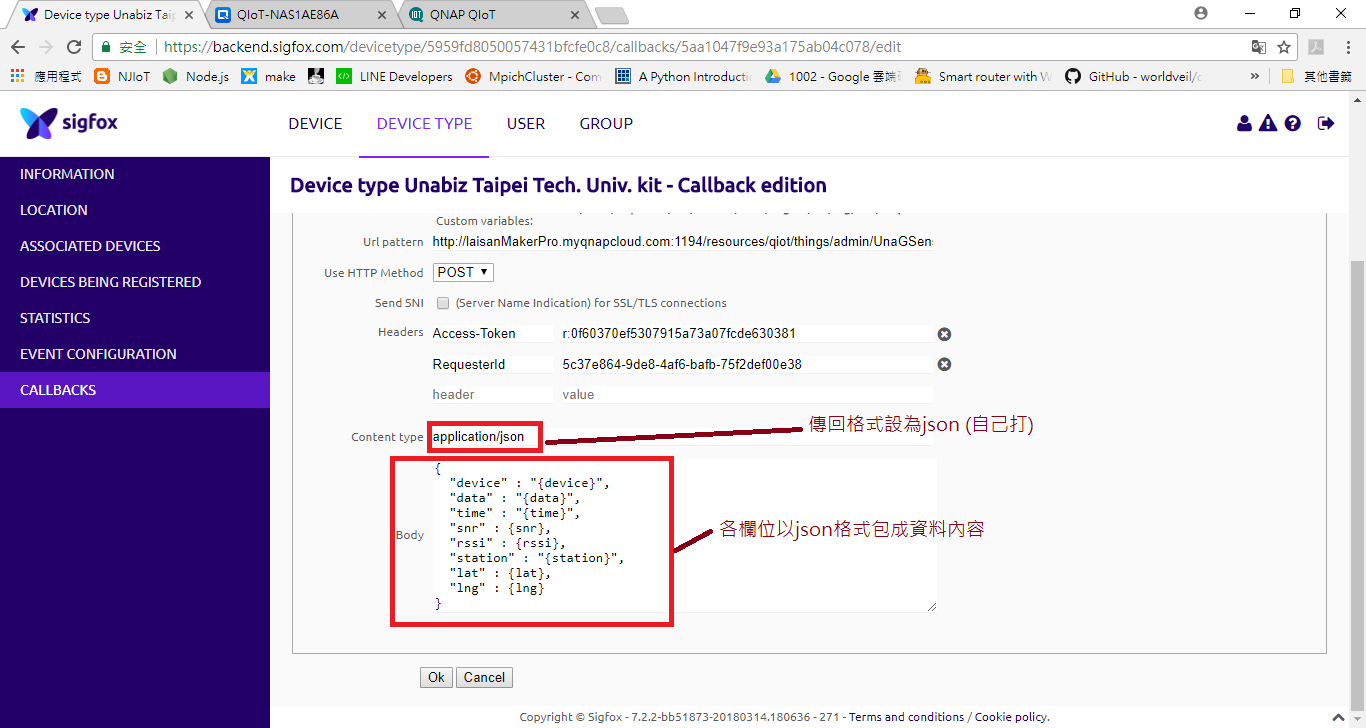This screenshot has height=728, width=1366.
Task: Bookmark this page with the star
Action: (1284, 47)
